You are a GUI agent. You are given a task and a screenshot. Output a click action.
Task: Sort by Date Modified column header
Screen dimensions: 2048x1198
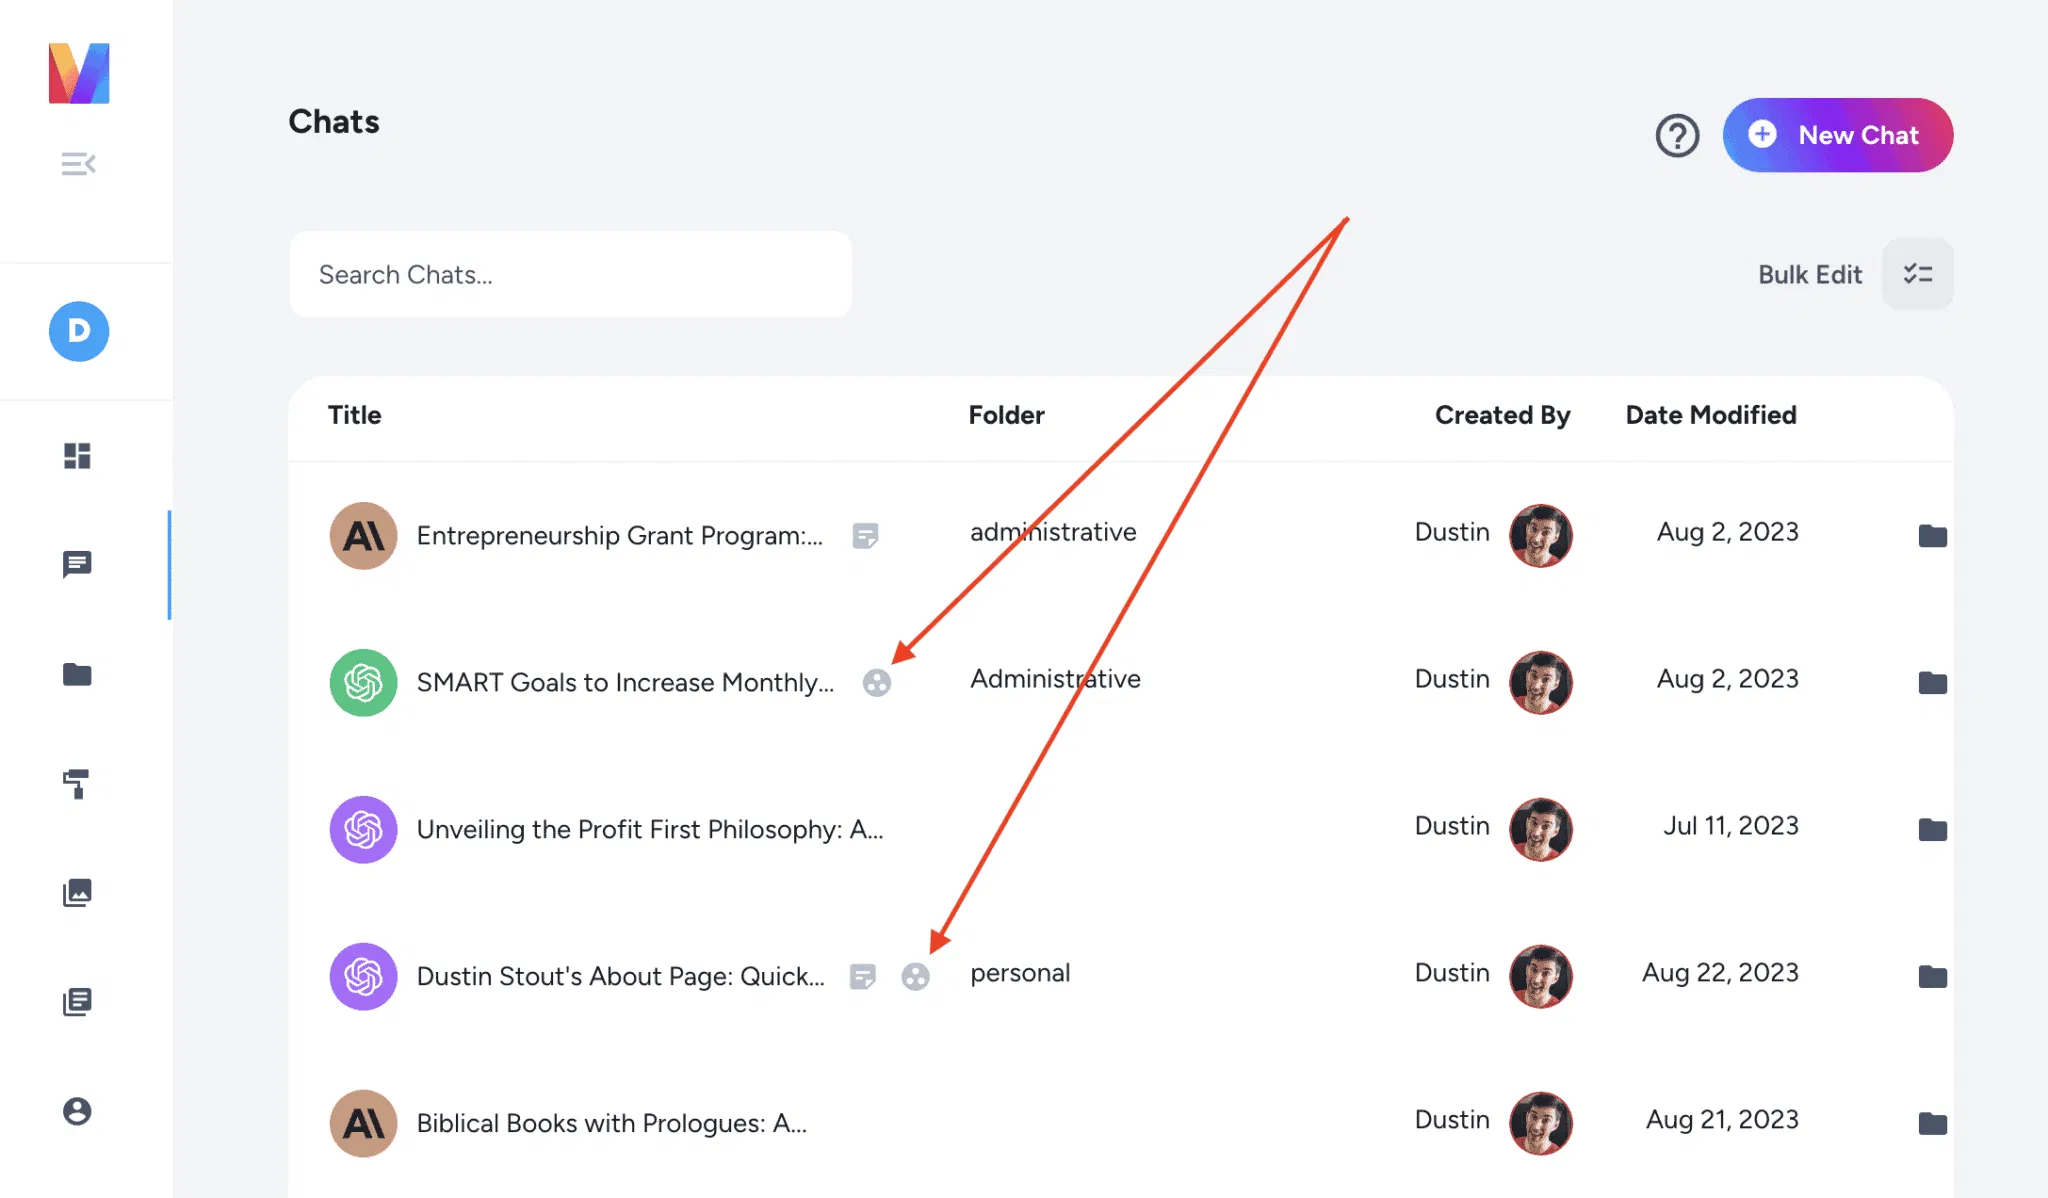pos(1710,415)
